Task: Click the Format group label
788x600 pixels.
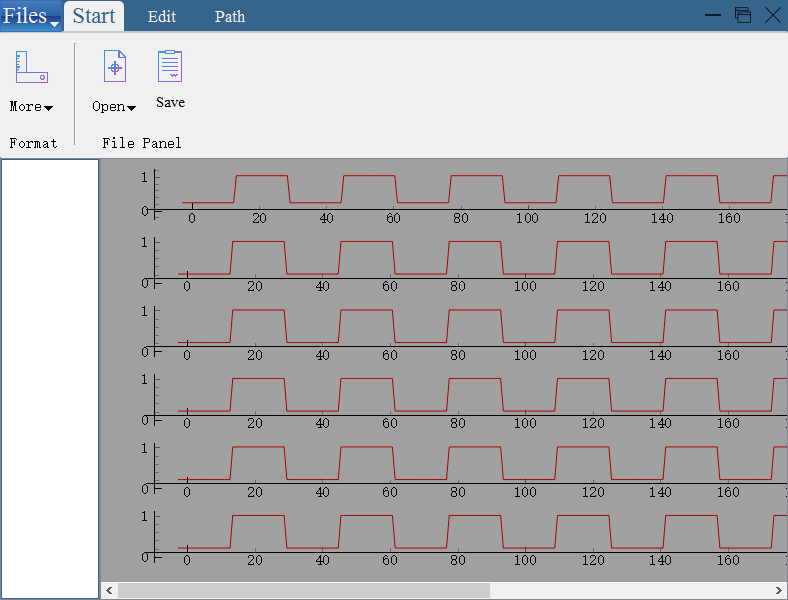Action: click(33, 143)
